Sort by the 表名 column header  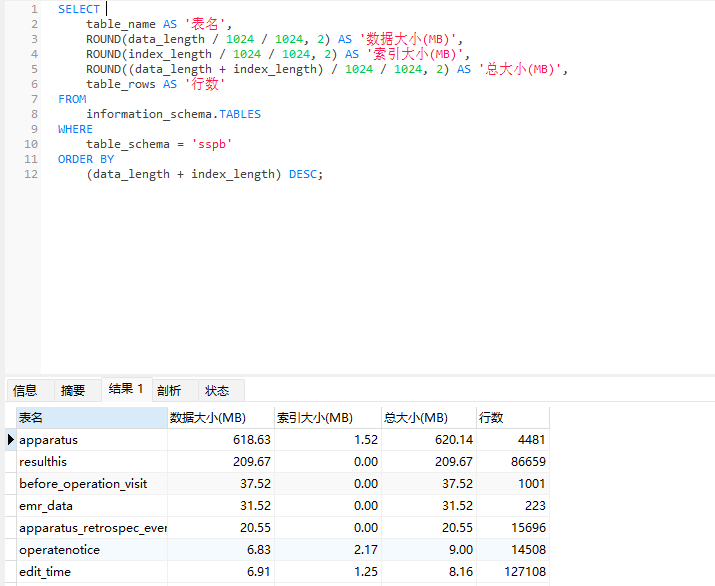[92, 418]
